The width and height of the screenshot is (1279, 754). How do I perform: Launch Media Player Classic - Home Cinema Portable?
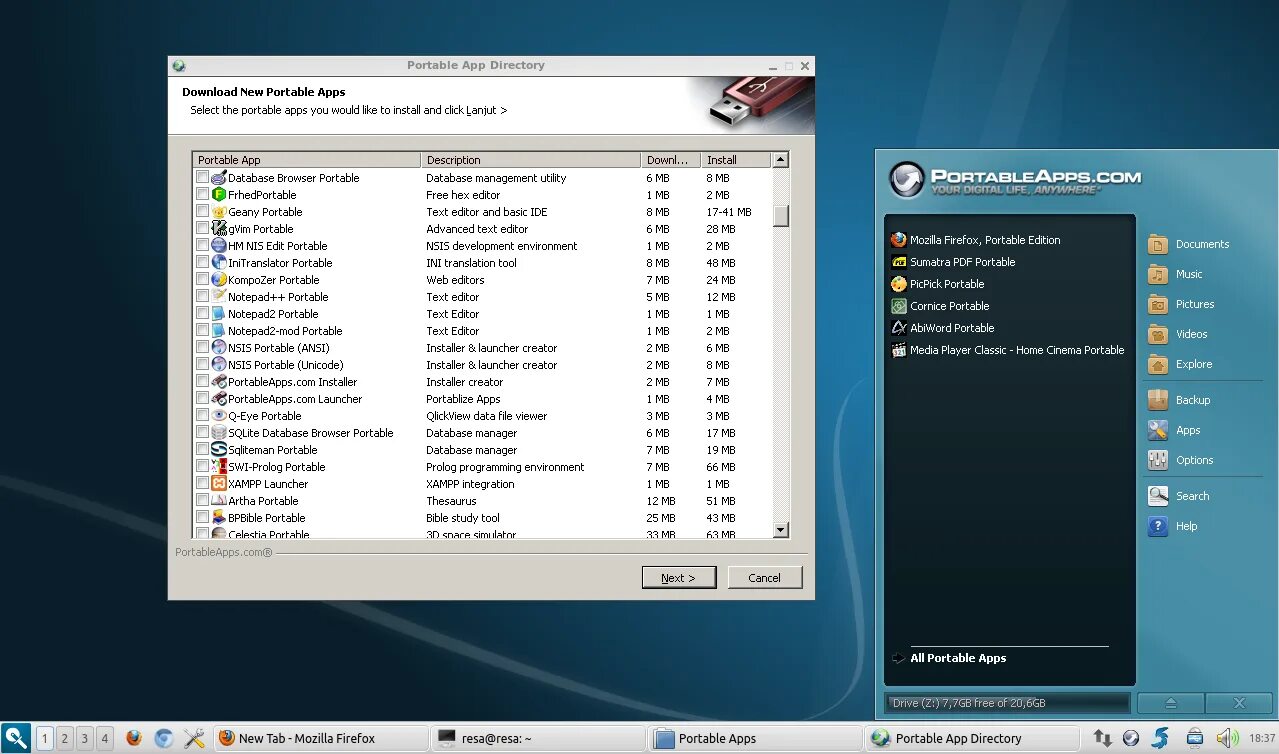1007,350
